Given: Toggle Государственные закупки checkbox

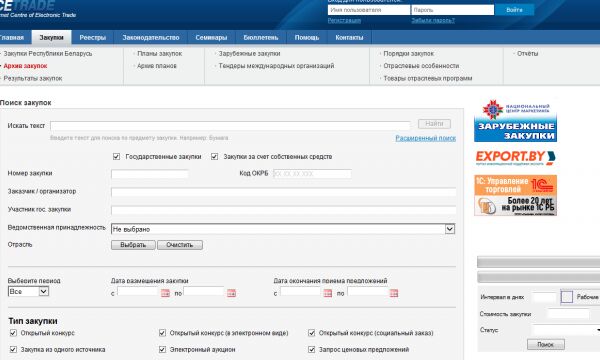Looking at the screenshot, I should click(116, 156).
